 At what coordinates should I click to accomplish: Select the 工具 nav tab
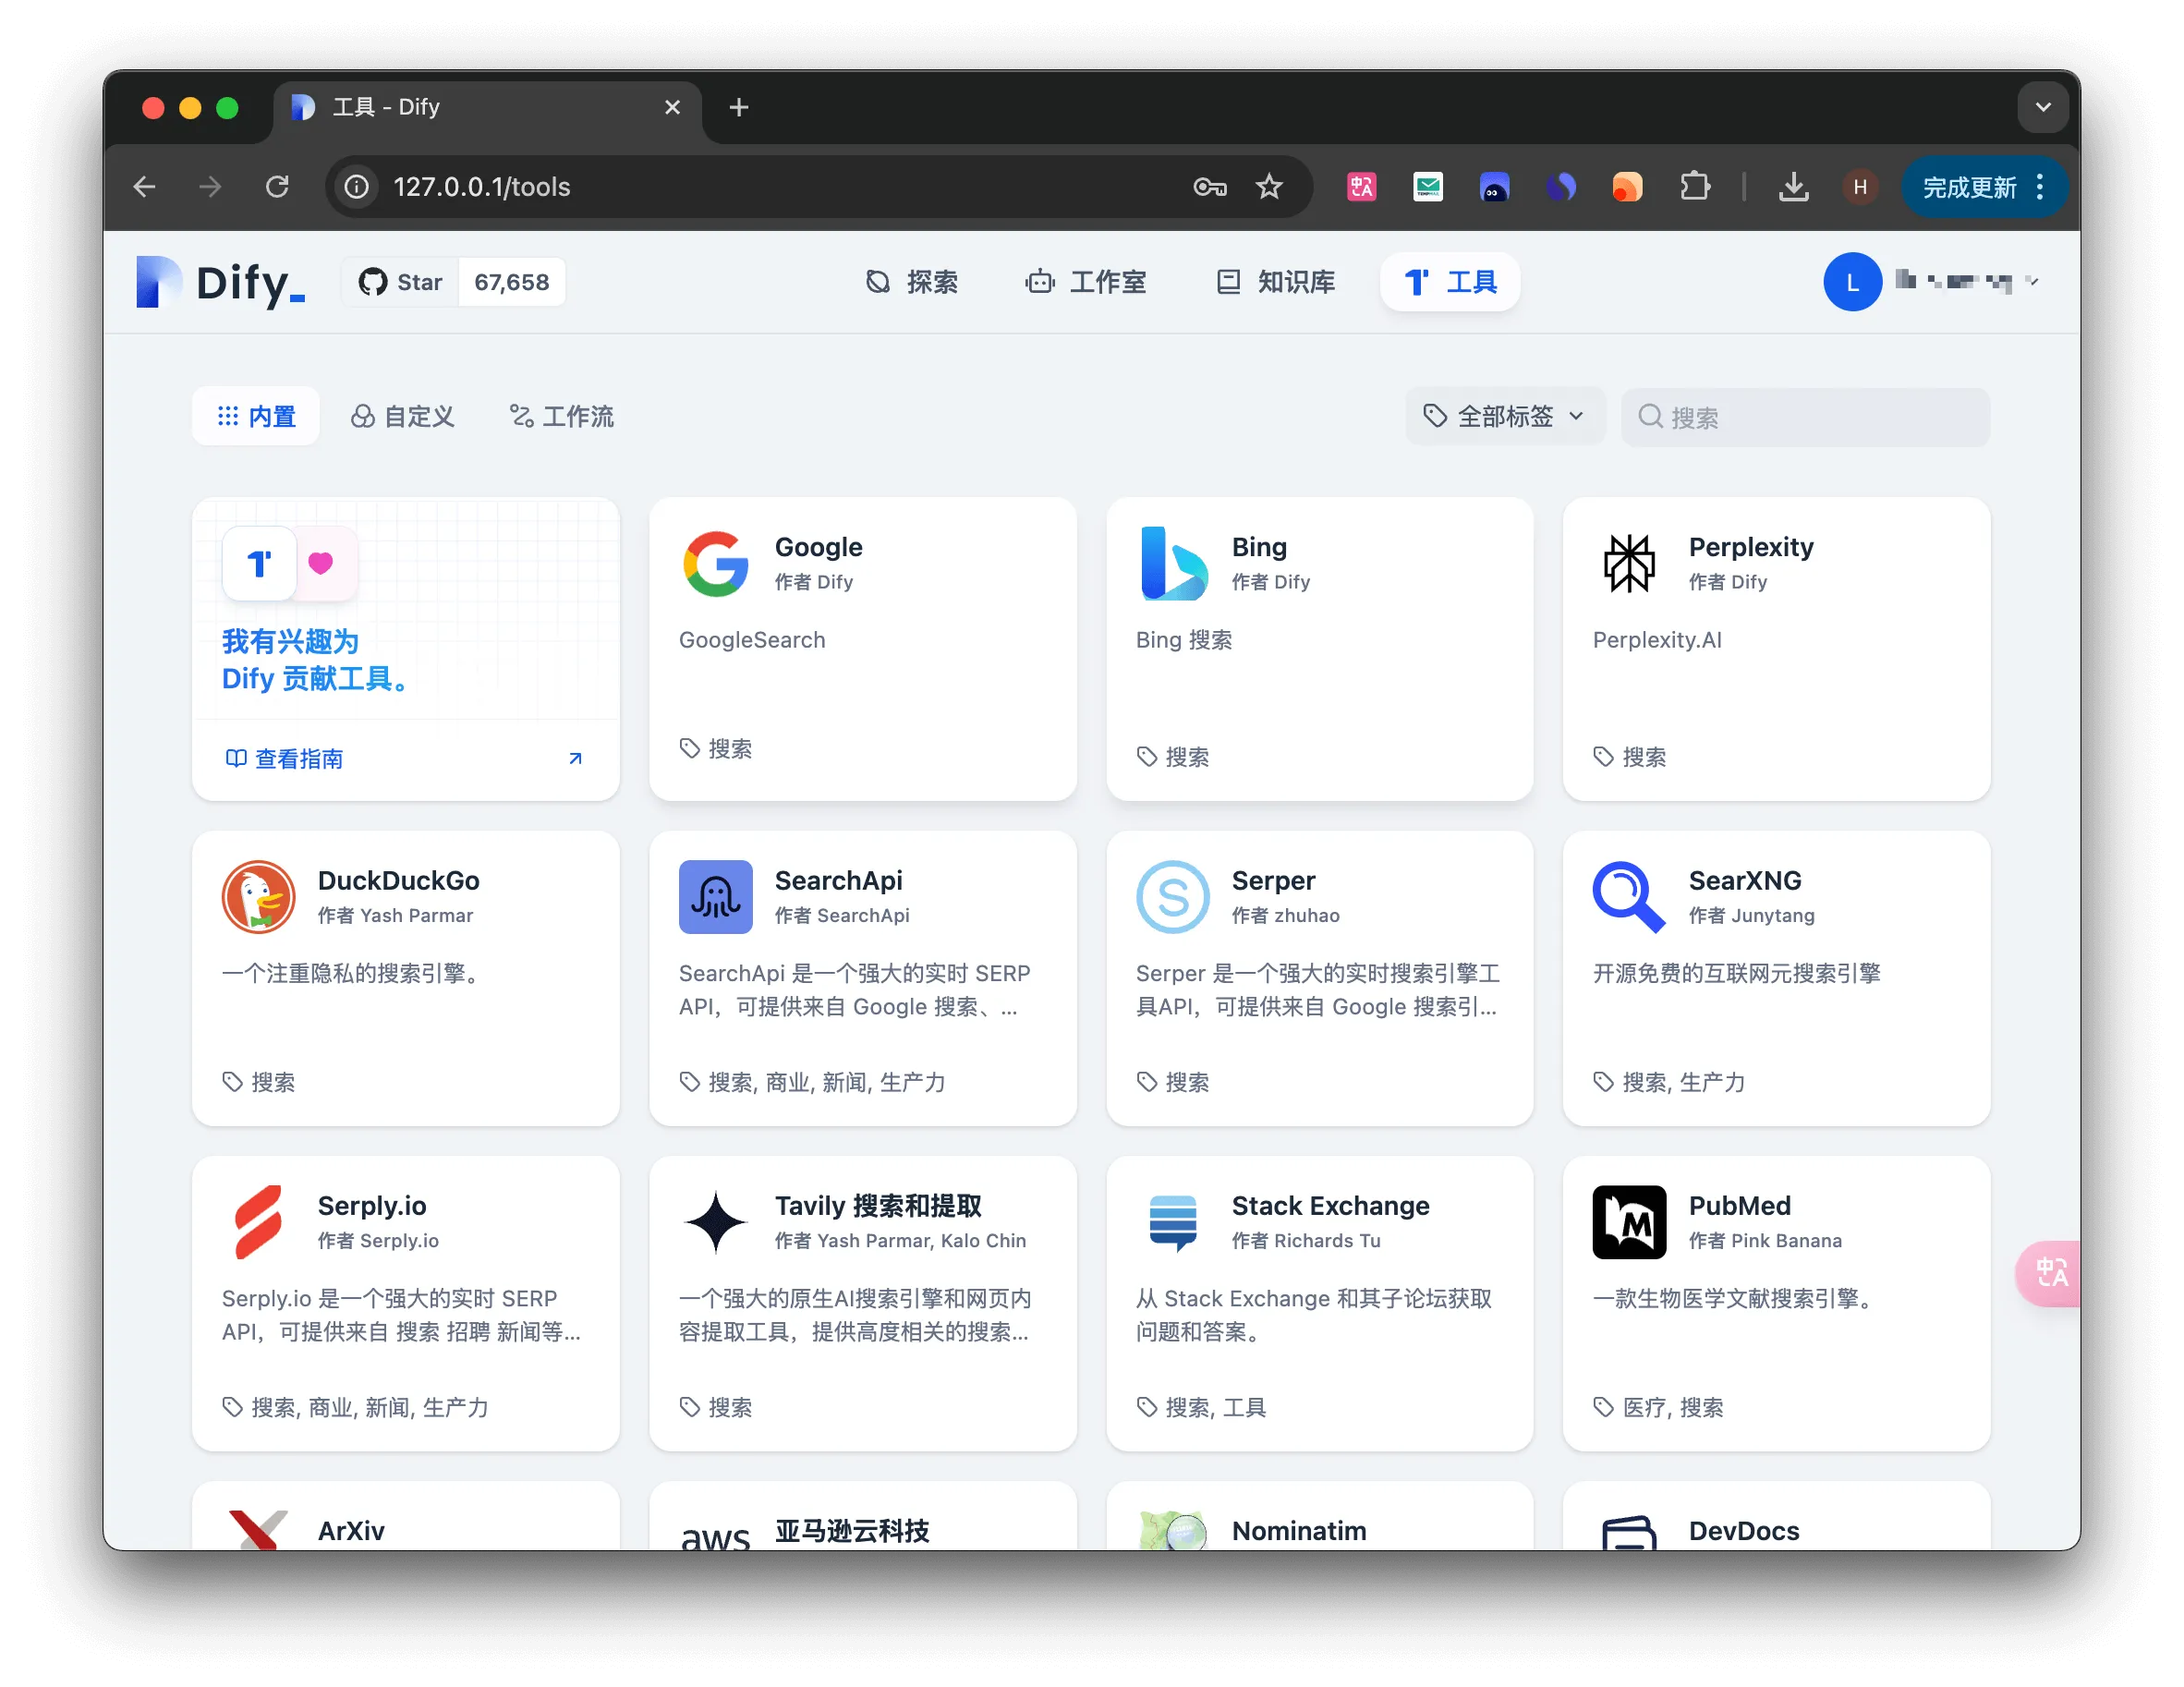pyautogui.click(x=1450, y=282)
